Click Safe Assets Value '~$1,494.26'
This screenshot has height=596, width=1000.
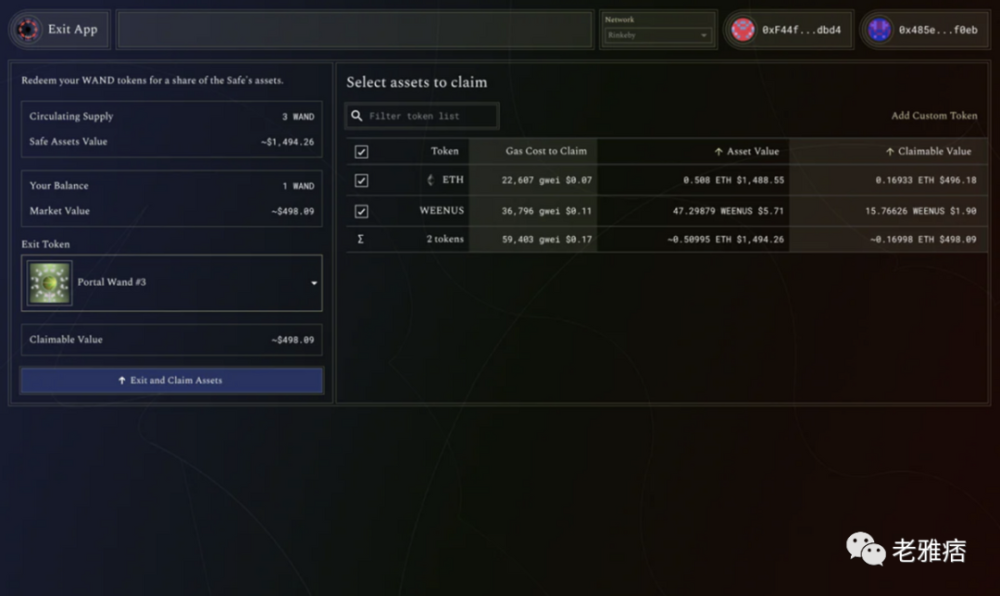click(x=287, y=142)
